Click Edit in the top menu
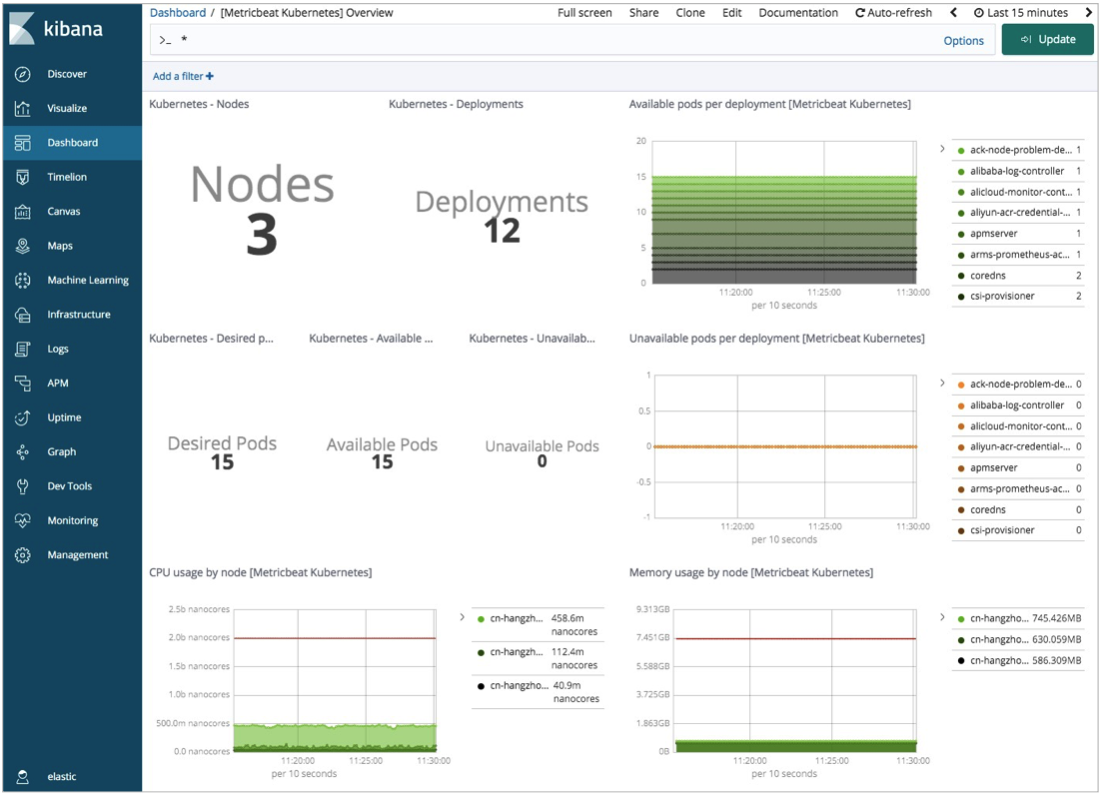The image size is (1102, 794). 732,13
